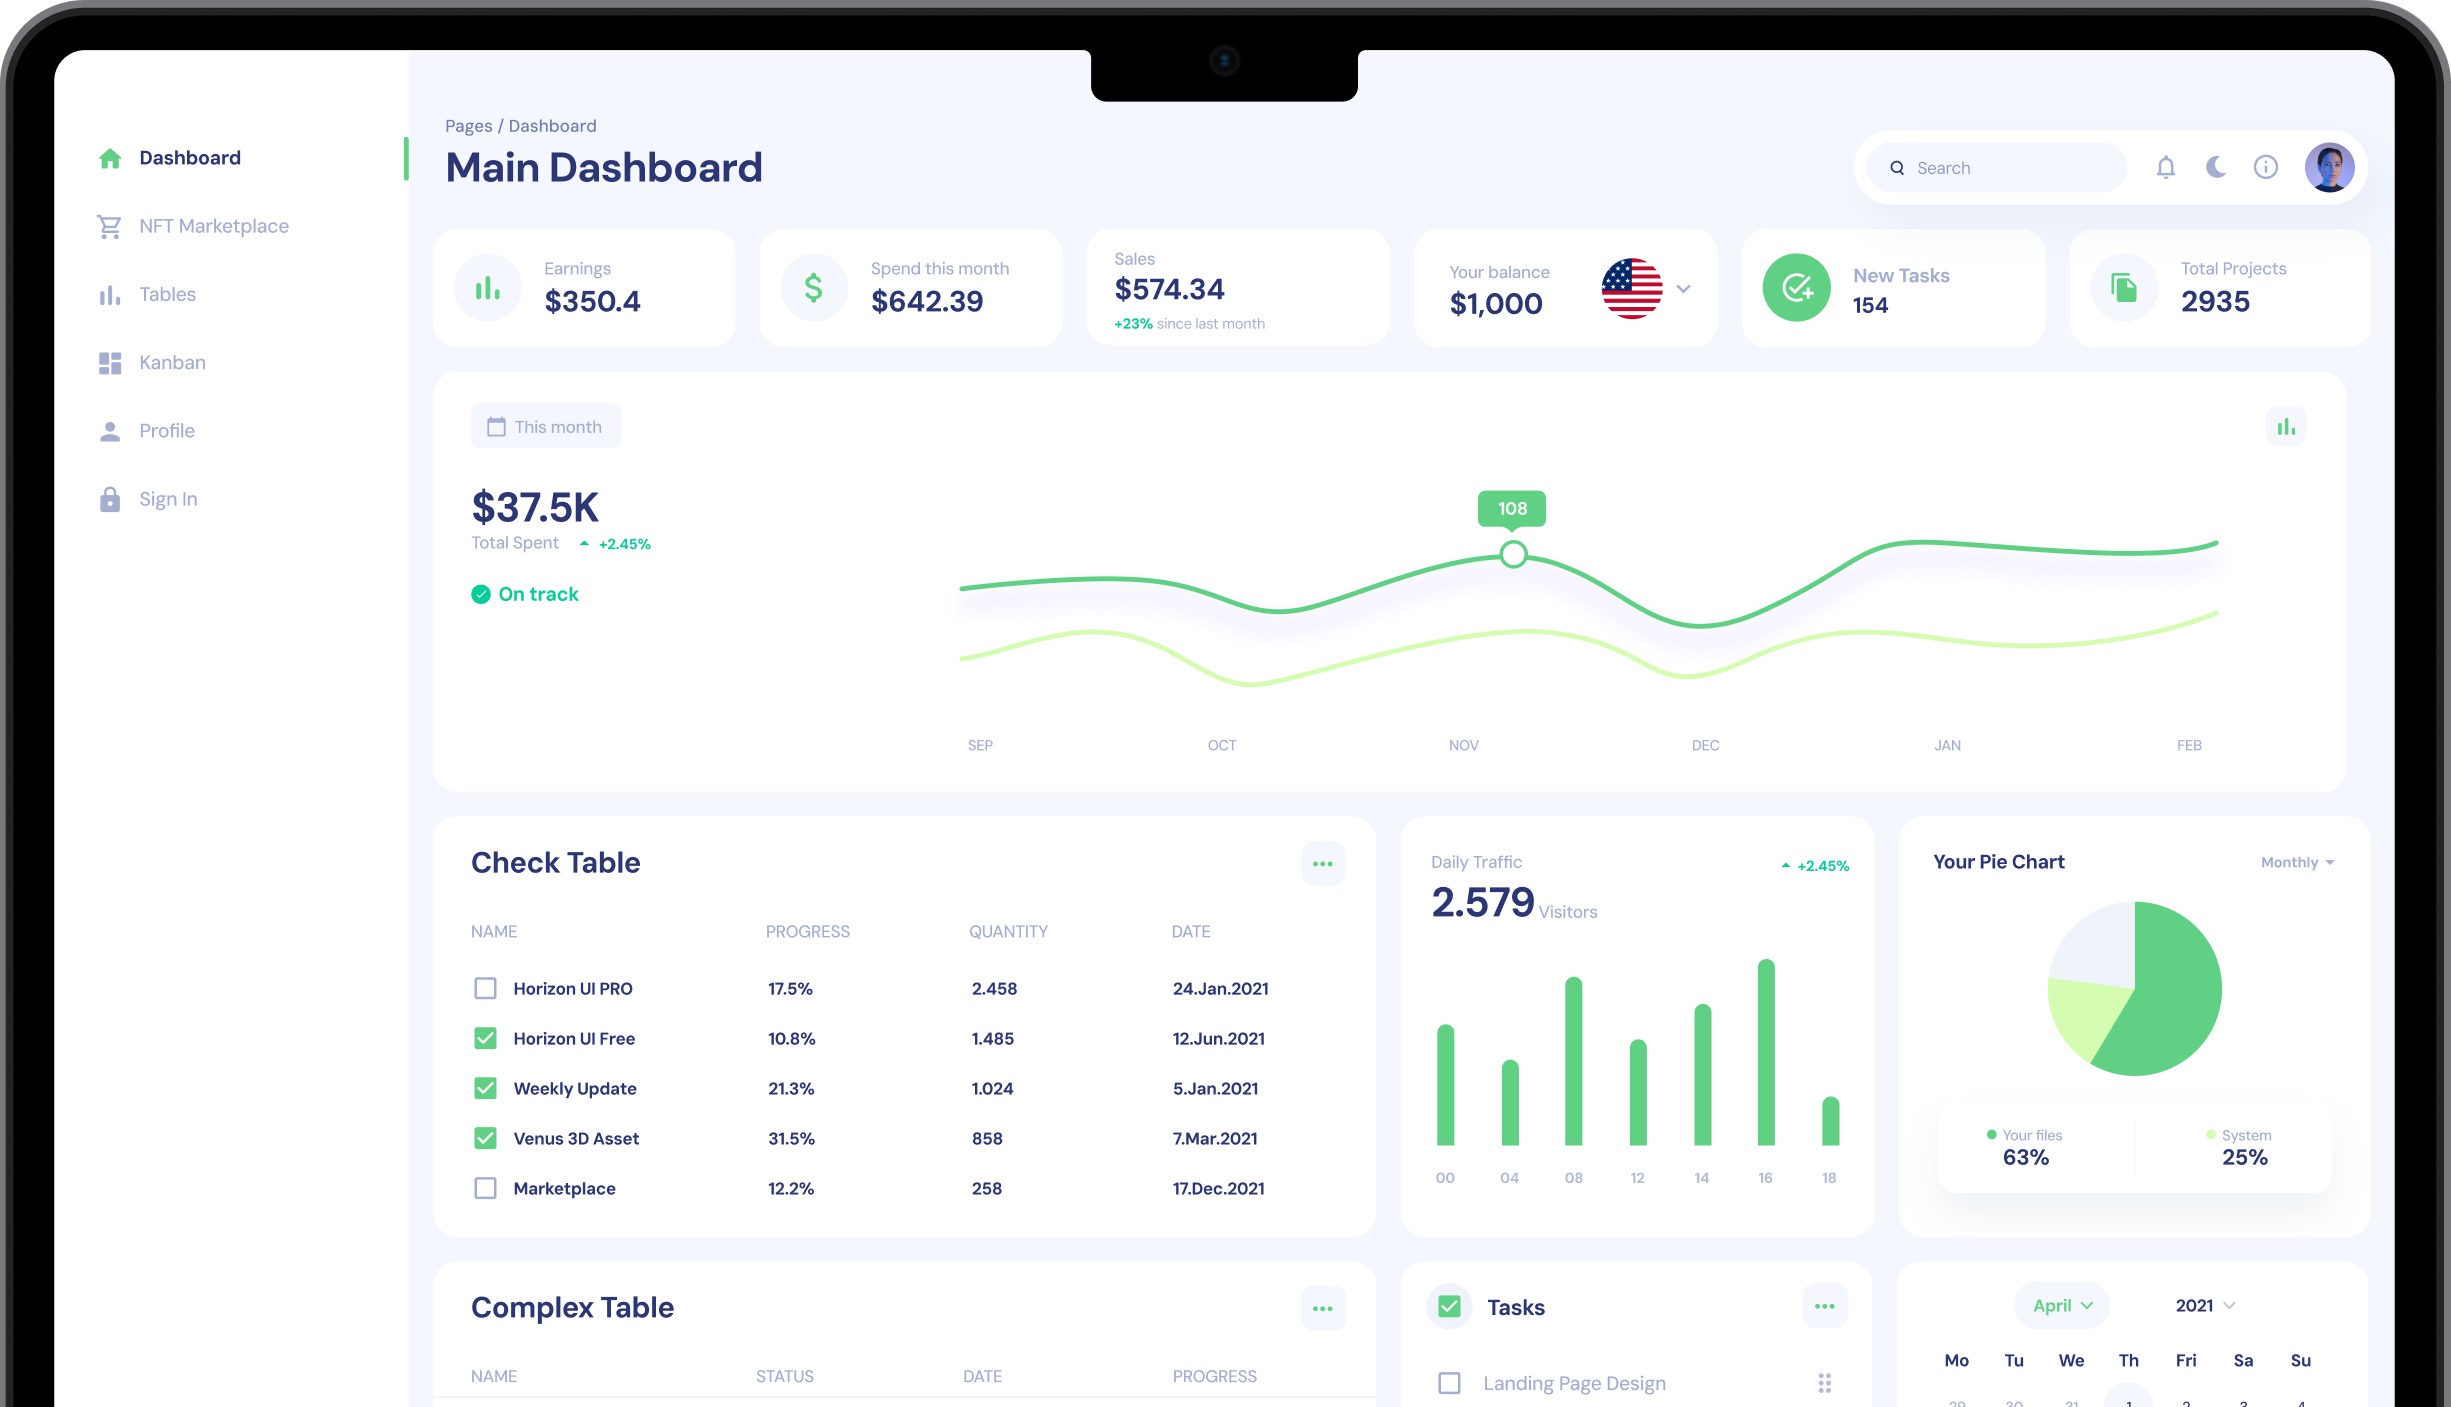Click the Venus 3D Asset name
The height and width of the screenshot is (1407, 2451).
(576, 1139)
